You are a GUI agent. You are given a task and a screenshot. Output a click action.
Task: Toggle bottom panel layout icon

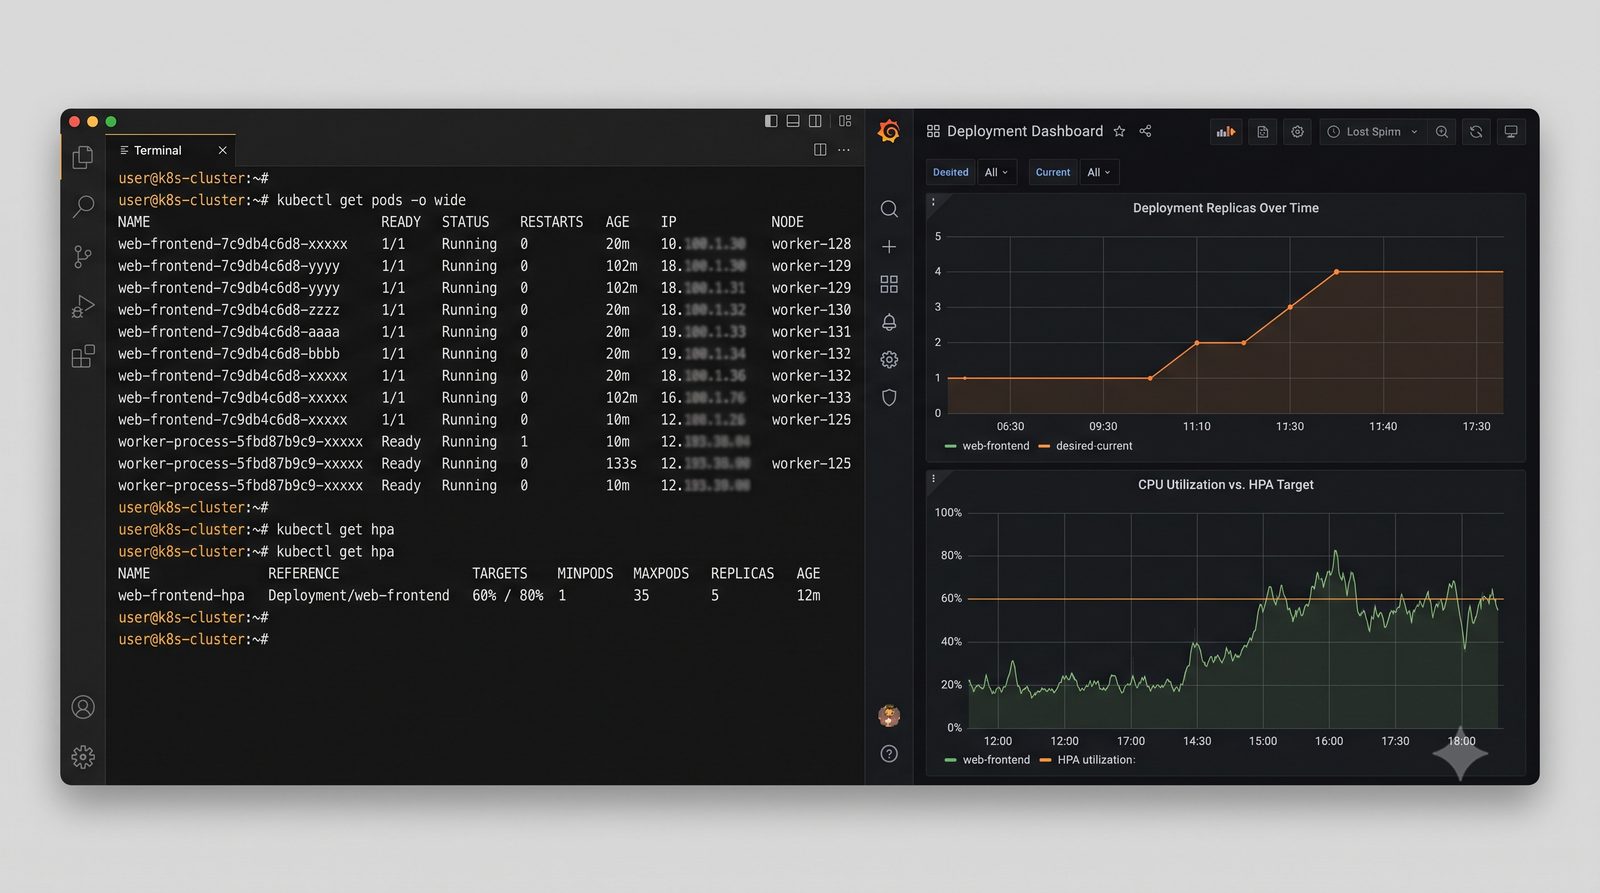(793, 121)
